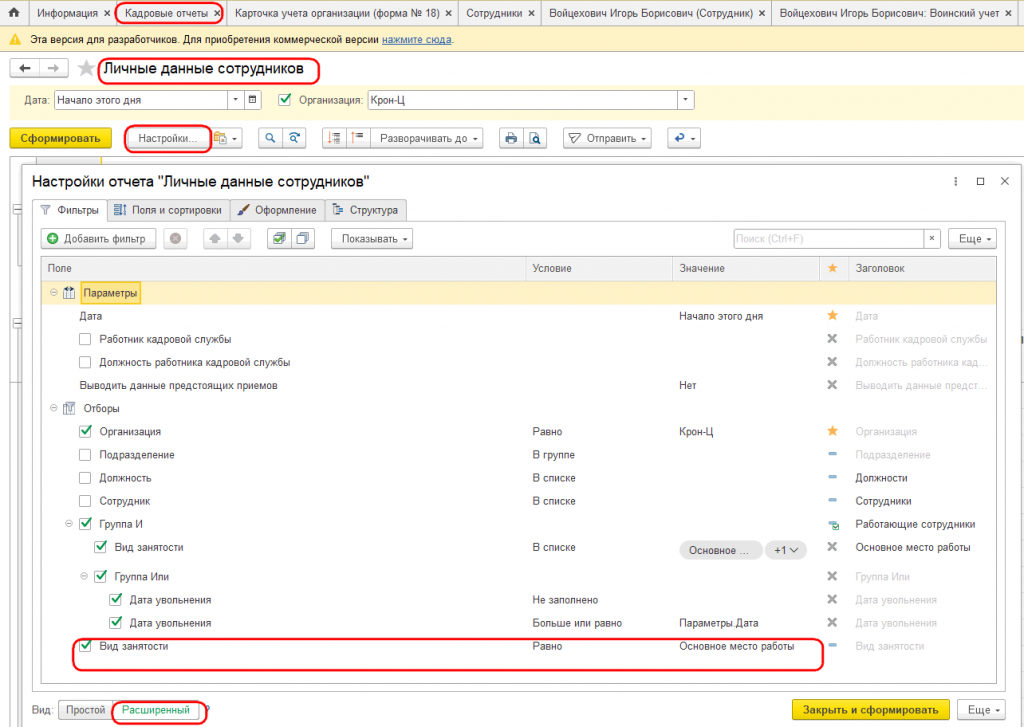Enable the Сотрудник filter checkbox

[x=85, y=501]
